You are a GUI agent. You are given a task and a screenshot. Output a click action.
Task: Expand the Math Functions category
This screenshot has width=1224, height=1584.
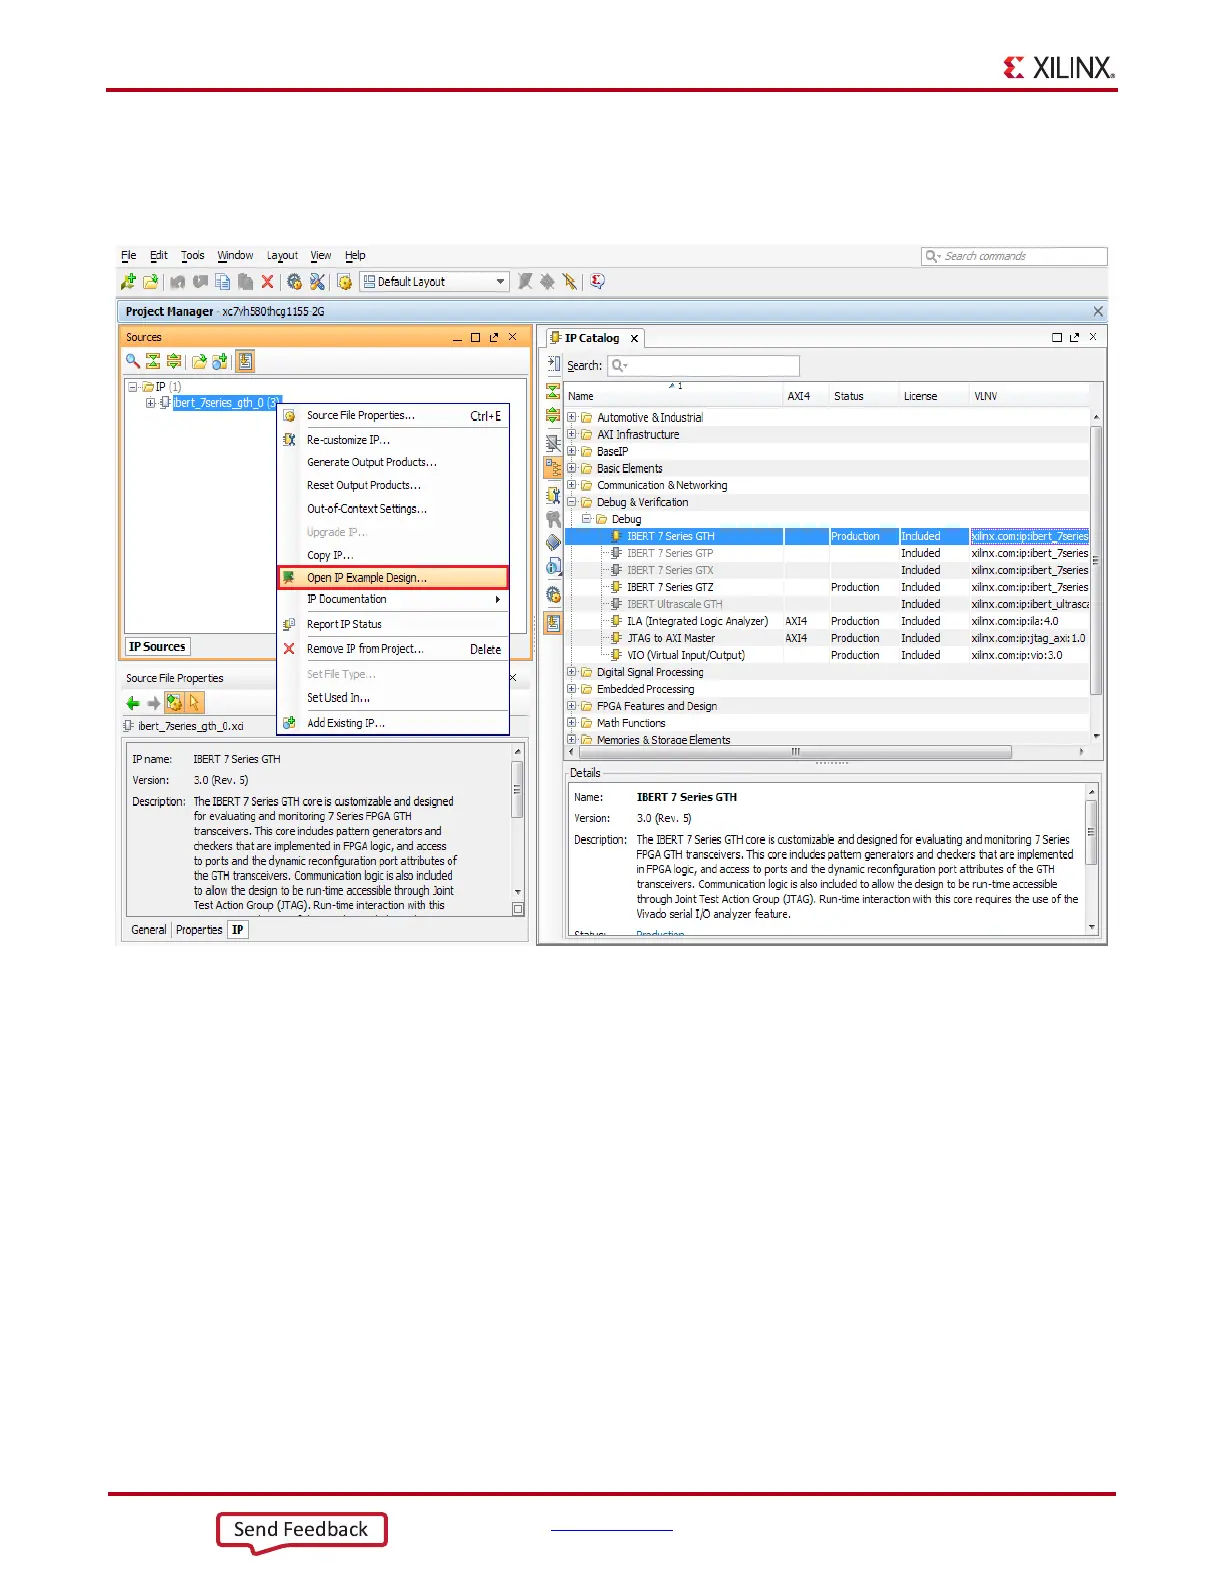(x=572, y=723)
